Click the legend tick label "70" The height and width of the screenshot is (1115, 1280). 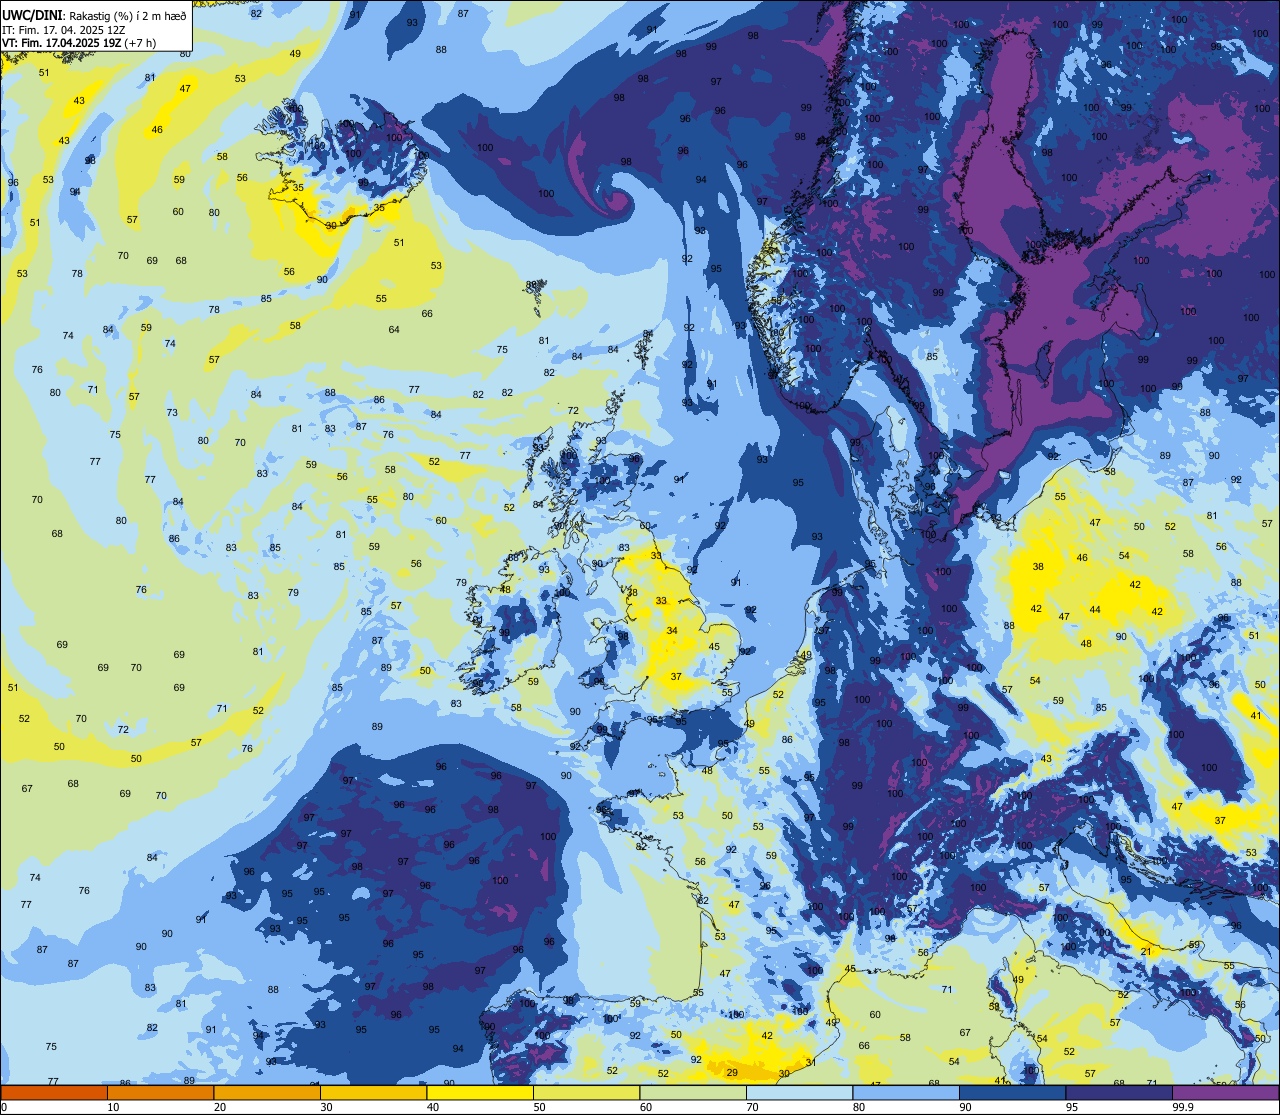click(752, 1107)
